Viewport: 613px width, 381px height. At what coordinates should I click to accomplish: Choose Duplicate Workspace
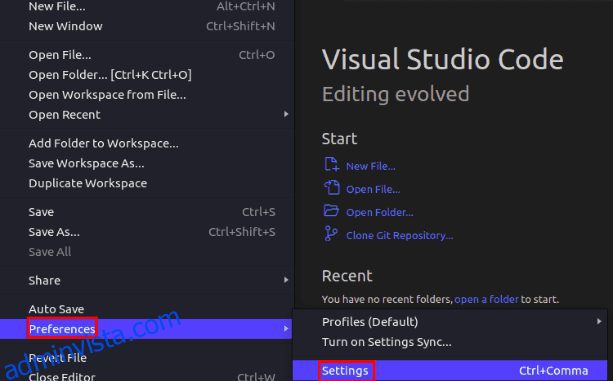(x=147, y=183)
